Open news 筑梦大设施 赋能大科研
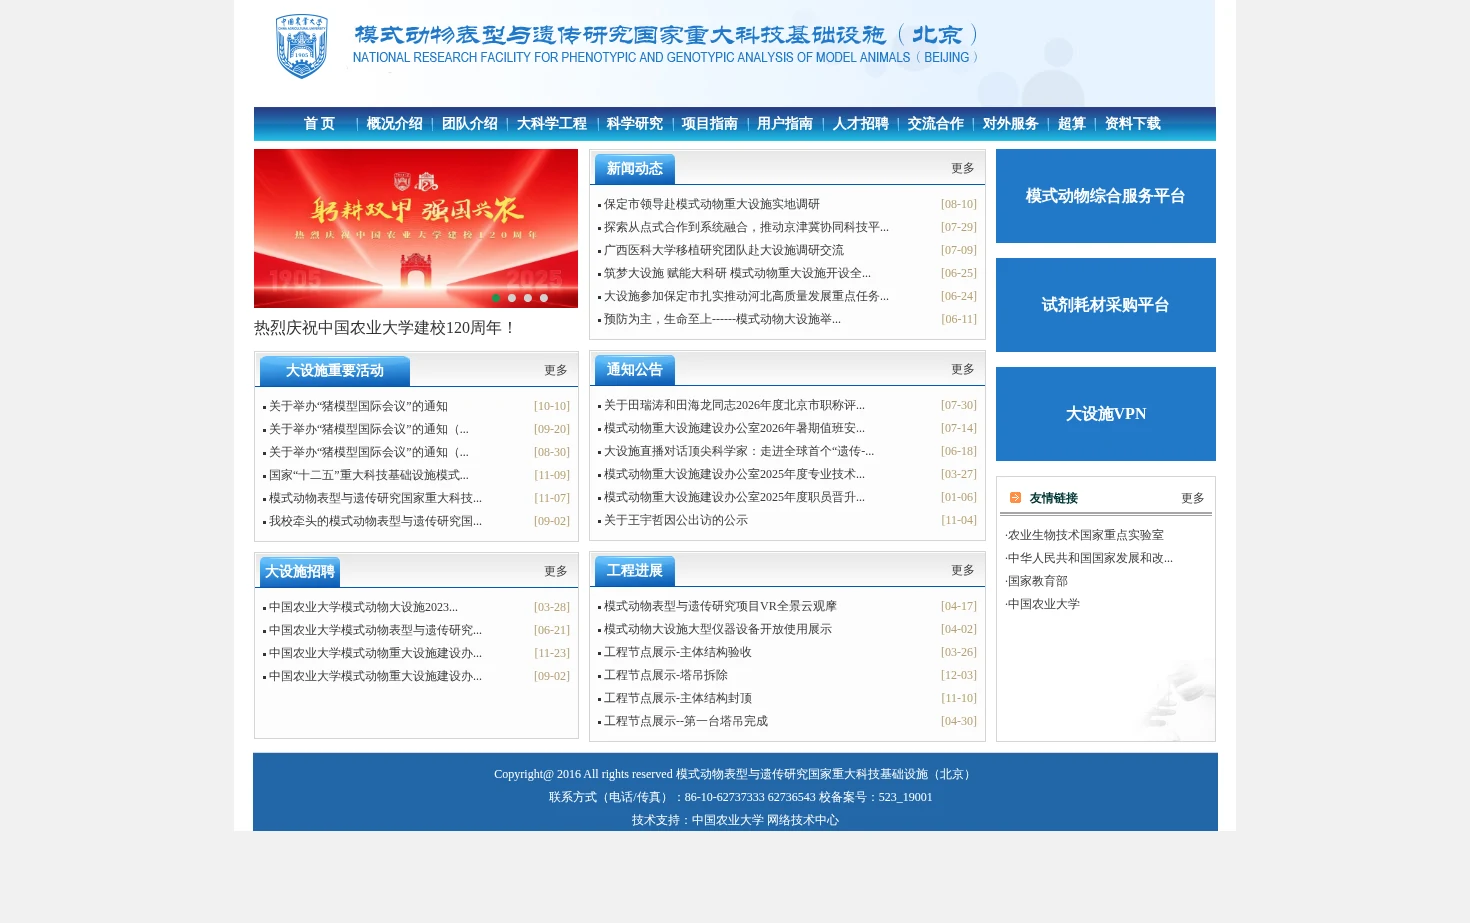This screenshot has width=1470, height=923. pyautogui.click(x=737, y=273)
